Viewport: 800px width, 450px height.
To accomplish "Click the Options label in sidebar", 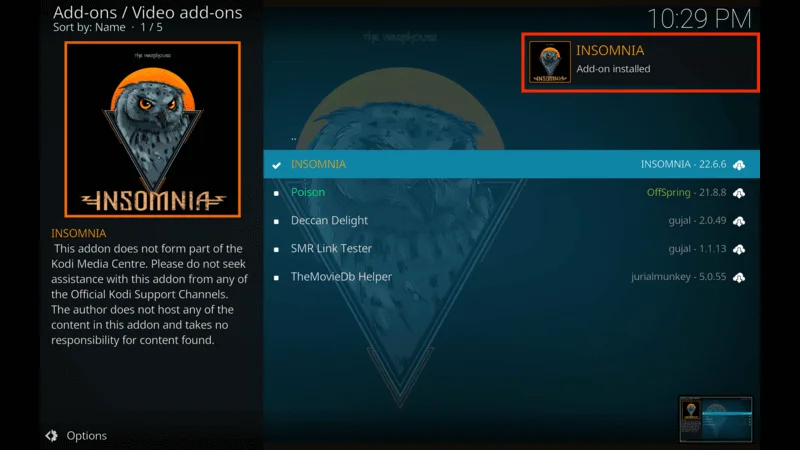I will coord(87,436).
